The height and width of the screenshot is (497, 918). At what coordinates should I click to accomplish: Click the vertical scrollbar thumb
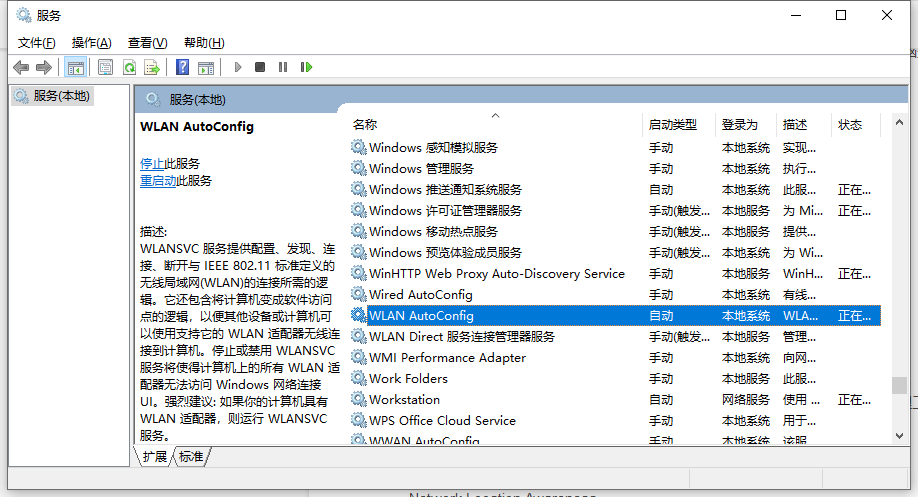(899, 385)
